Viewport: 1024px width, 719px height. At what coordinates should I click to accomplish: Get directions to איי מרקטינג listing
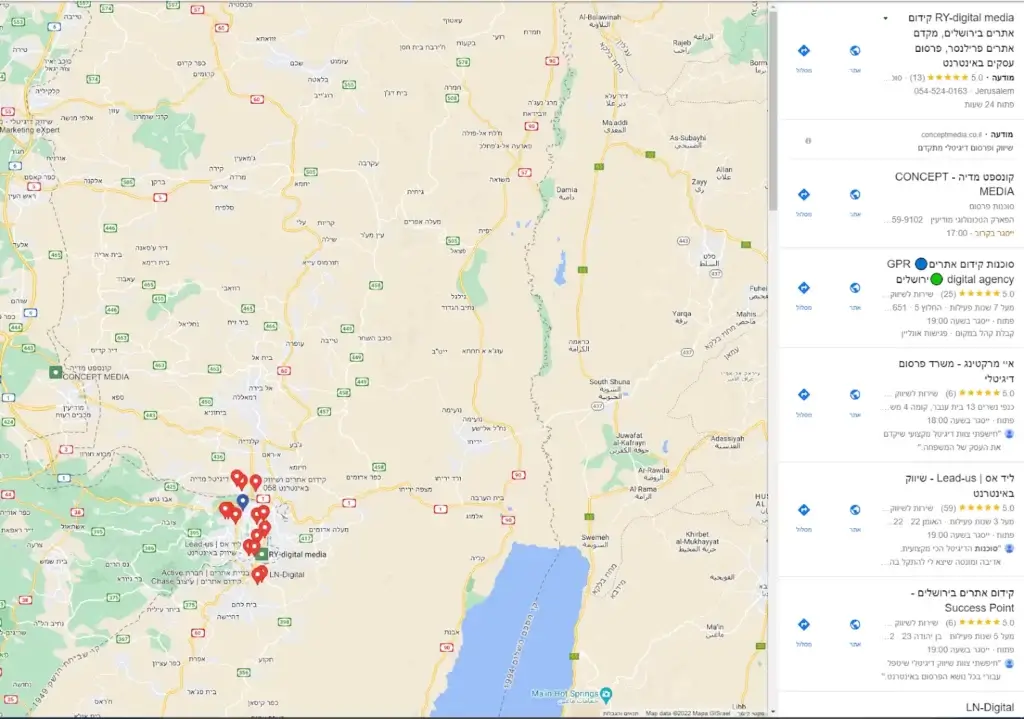[804, 394]
